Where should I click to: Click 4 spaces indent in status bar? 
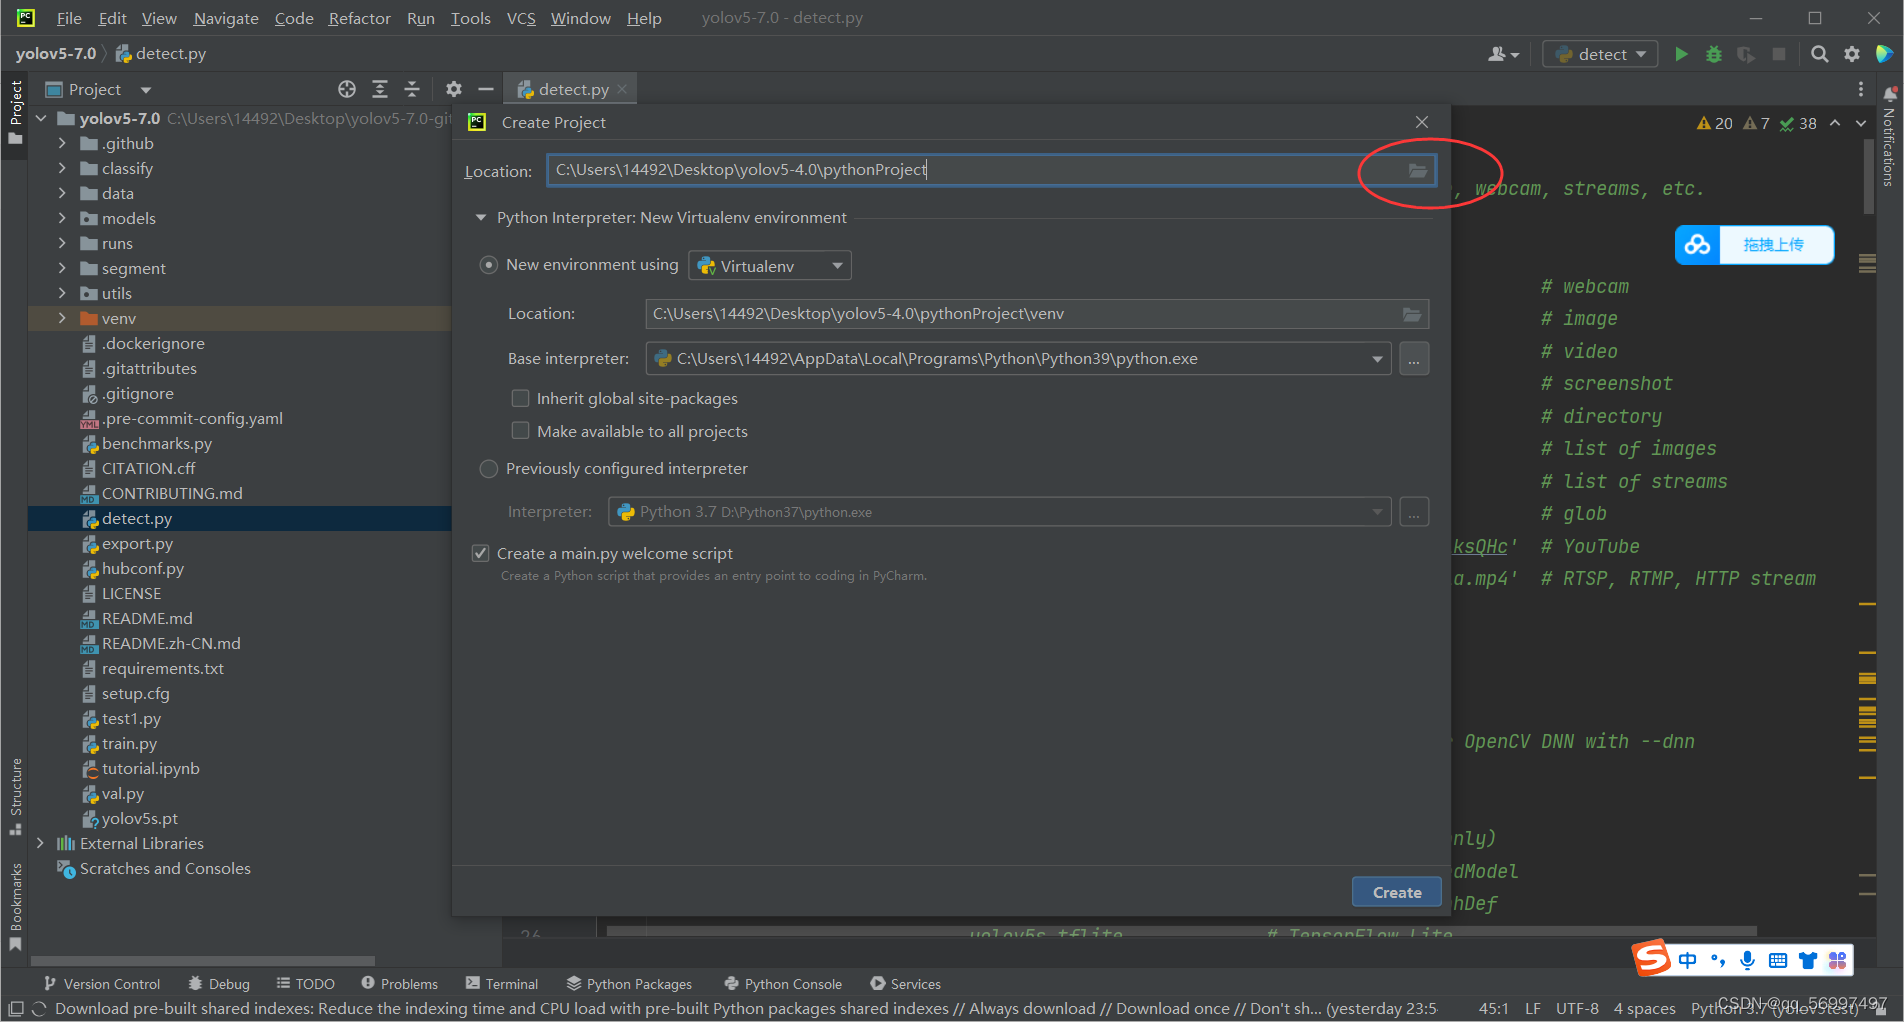(x=1644, y=1008)
